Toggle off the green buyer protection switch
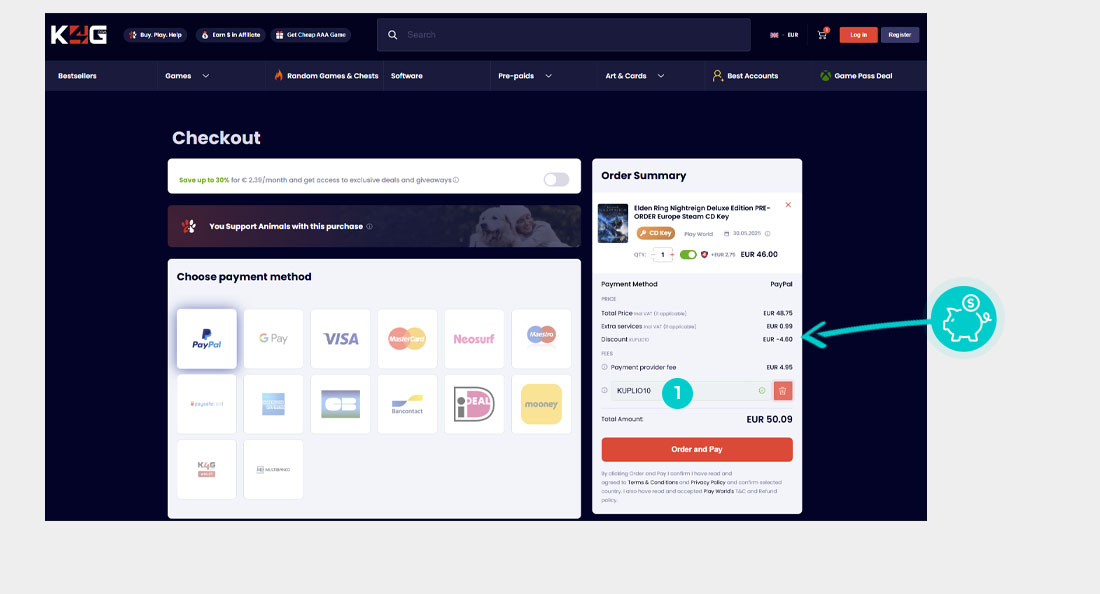Image resolution: width=1100 pixels, height=594 pixels. tap(688, 255)
